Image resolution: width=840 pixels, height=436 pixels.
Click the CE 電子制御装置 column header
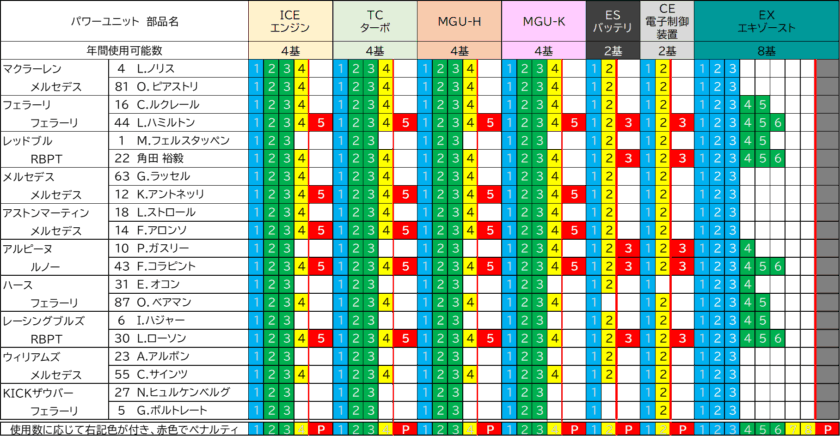pyautogui.click(x=667, y=21)
